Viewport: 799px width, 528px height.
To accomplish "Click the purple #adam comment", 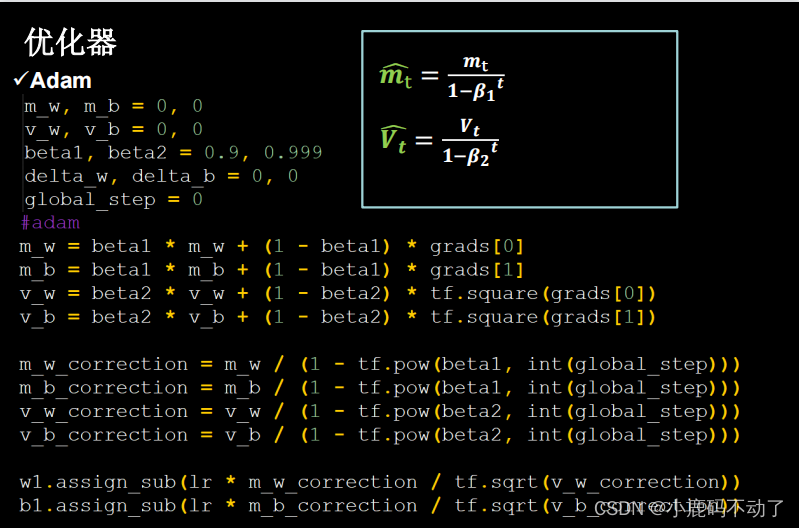I will [x=50, y=223].
